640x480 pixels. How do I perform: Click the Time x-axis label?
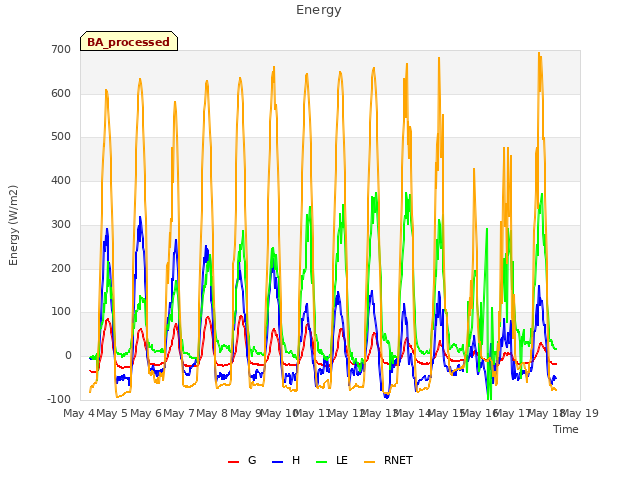tap(566, 429)
